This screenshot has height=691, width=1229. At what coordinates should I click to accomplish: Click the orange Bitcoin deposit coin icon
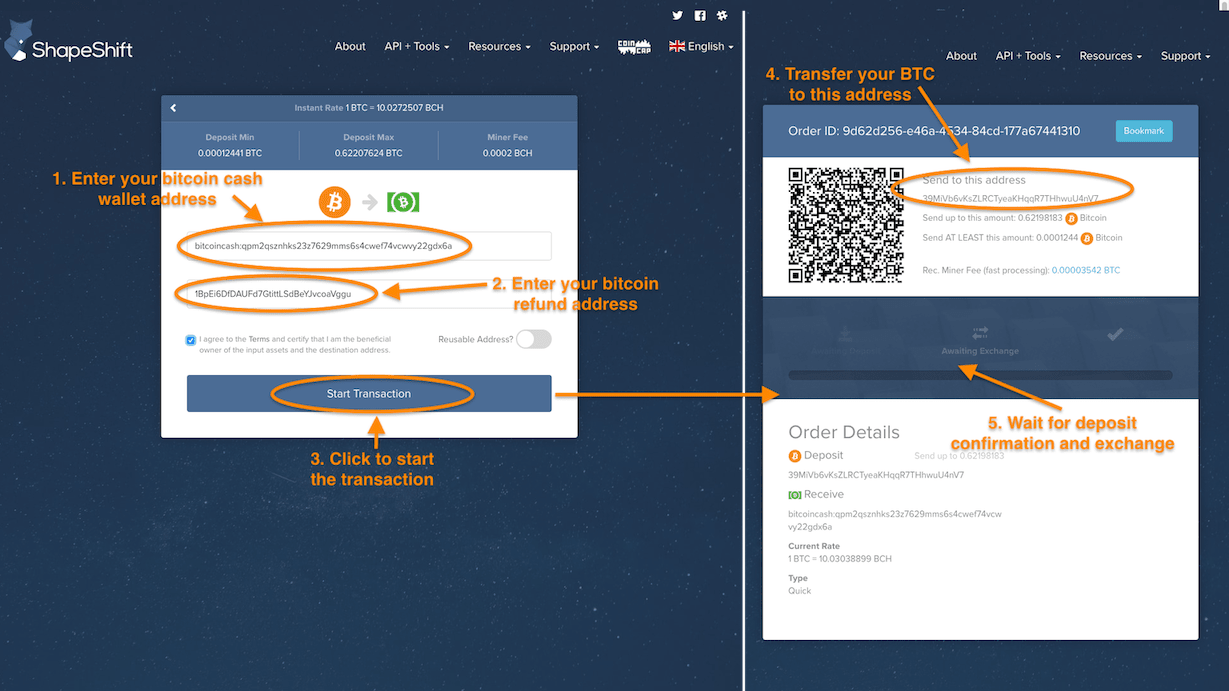pos(335,202)
